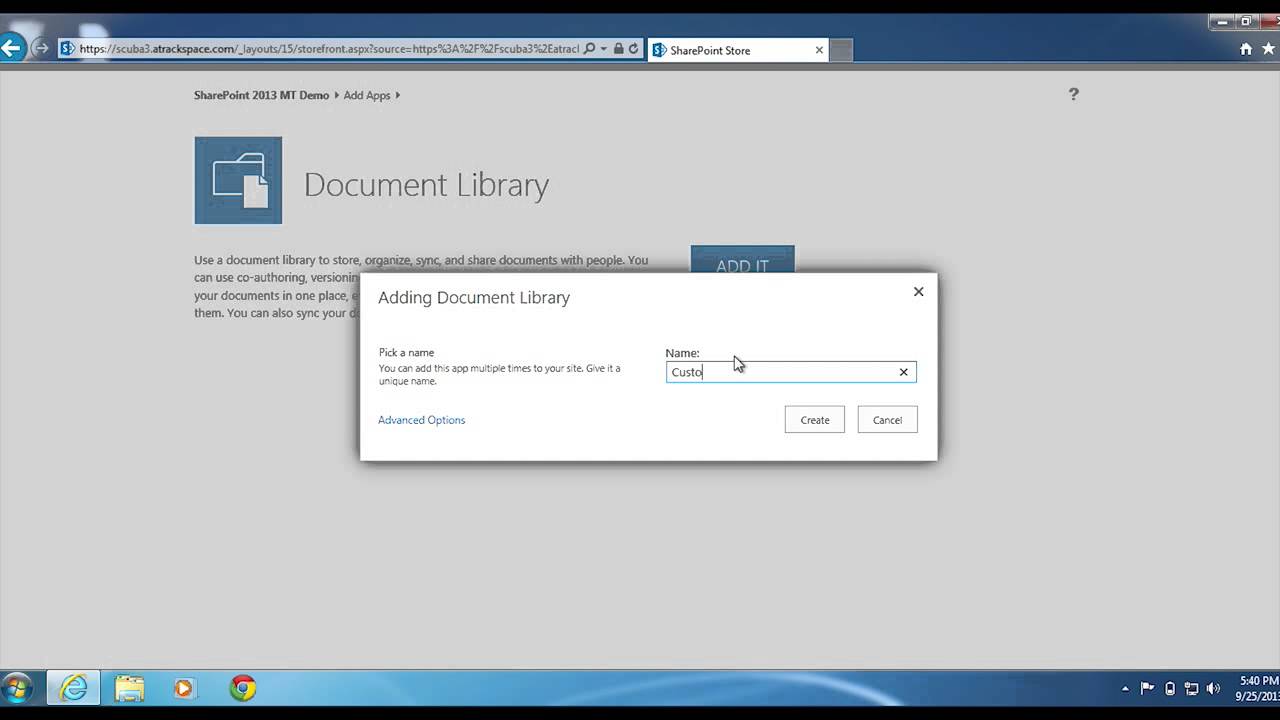Click the 'Pick a name' label text
The width and height of the screenshot is (1280, 720).
pyautogui.click(x=406, y=352)
